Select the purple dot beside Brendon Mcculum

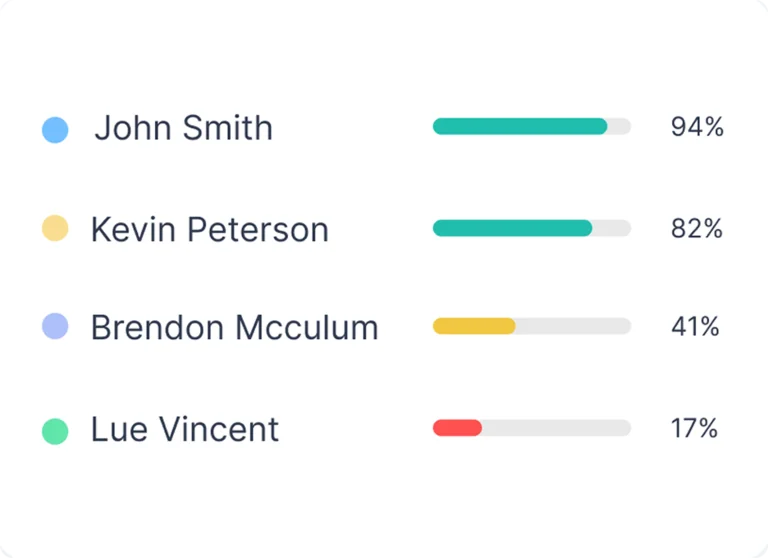click(x=55, y=326)
